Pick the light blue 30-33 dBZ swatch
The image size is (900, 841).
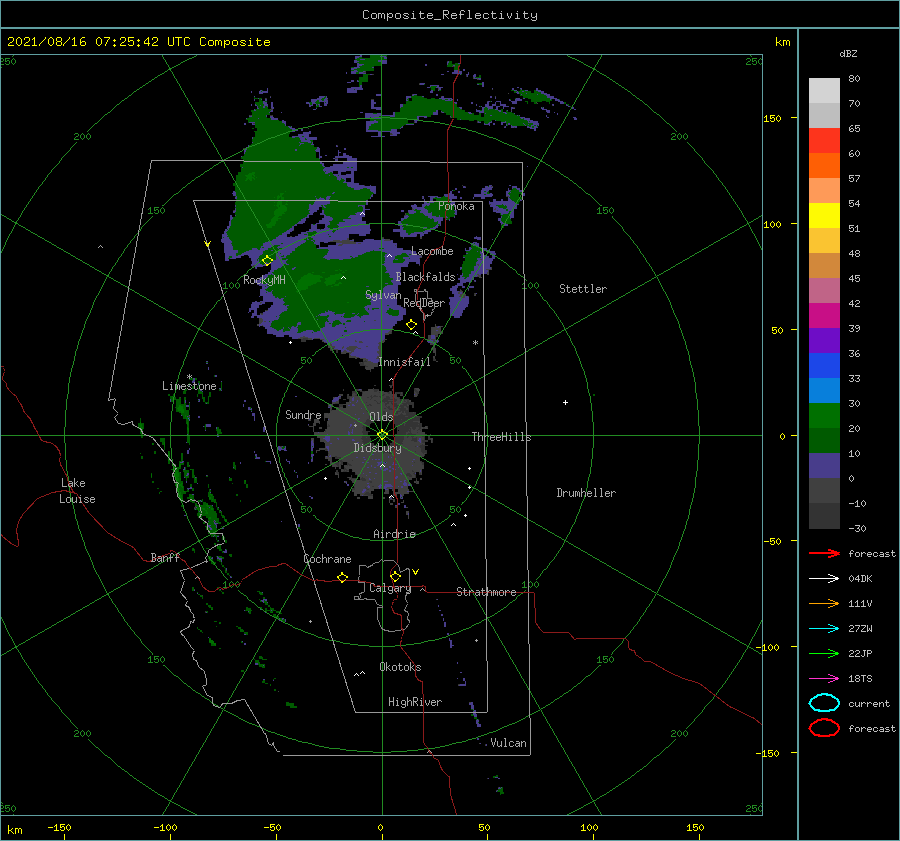[x=824, y=391]
